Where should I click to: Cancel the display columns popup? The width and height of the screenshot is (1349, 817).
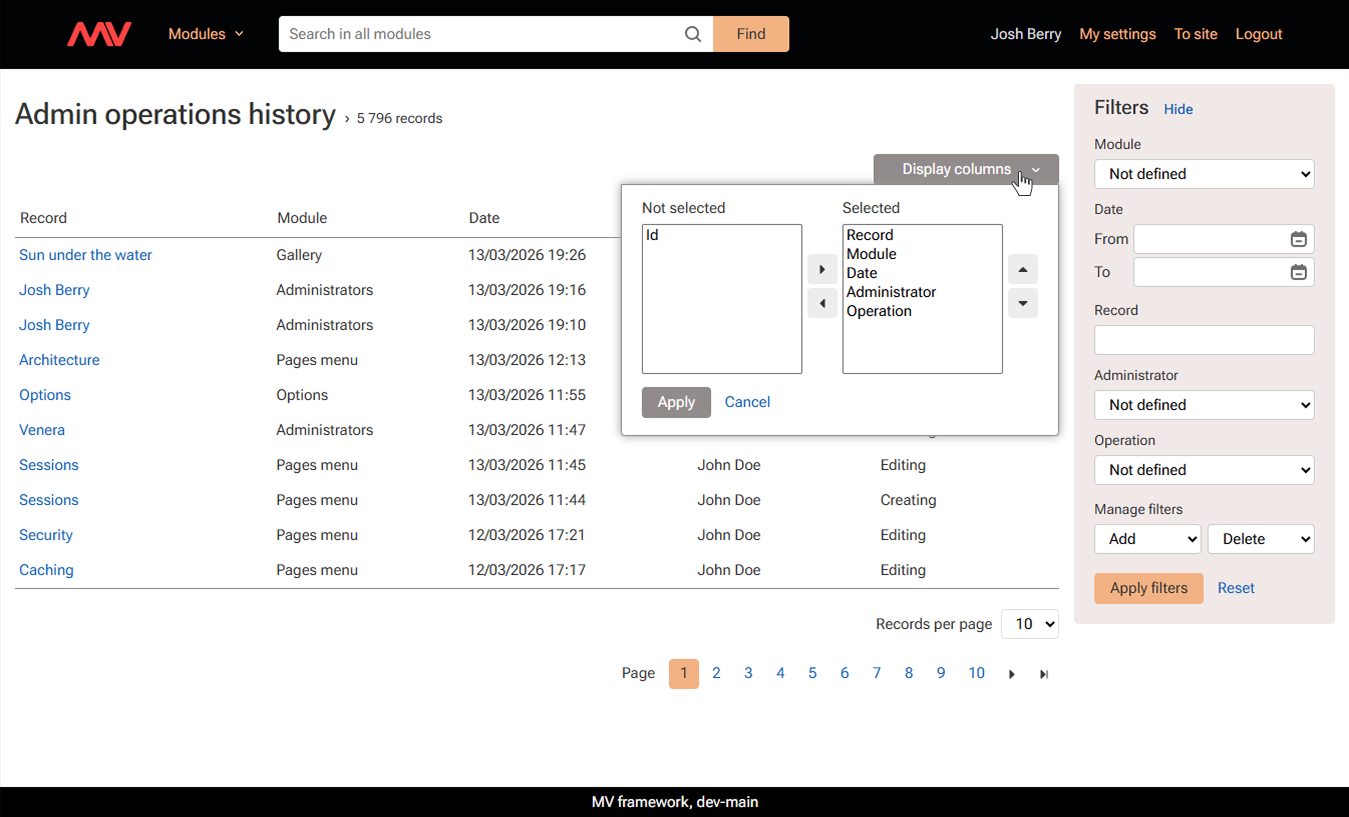pyautogui.click(x=747, y=402)
